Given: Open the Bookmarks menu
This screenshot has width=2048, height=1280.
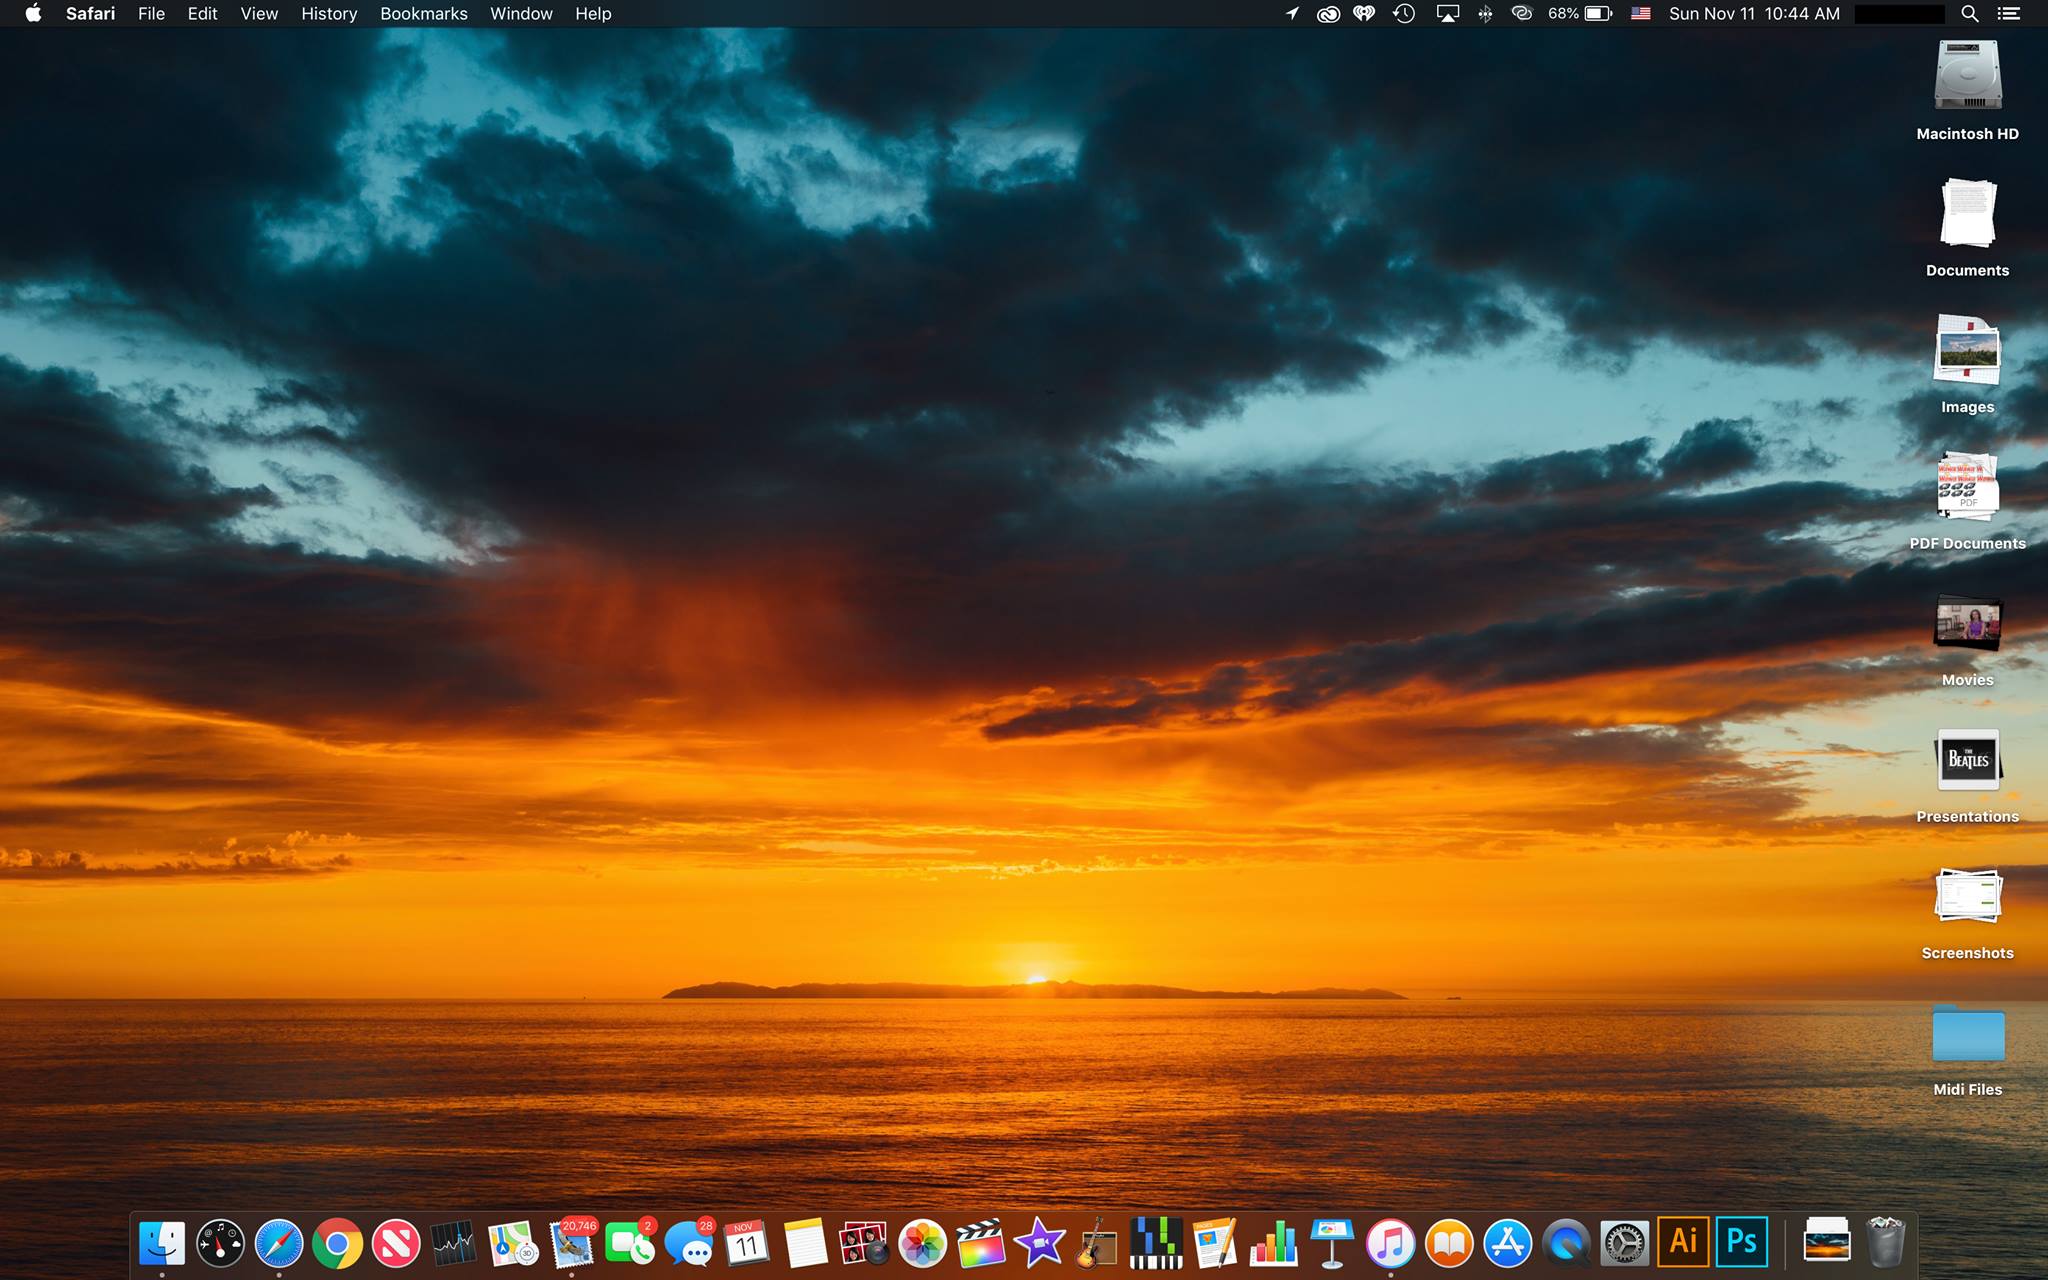Looking at the screenshot, I should 423,14.
